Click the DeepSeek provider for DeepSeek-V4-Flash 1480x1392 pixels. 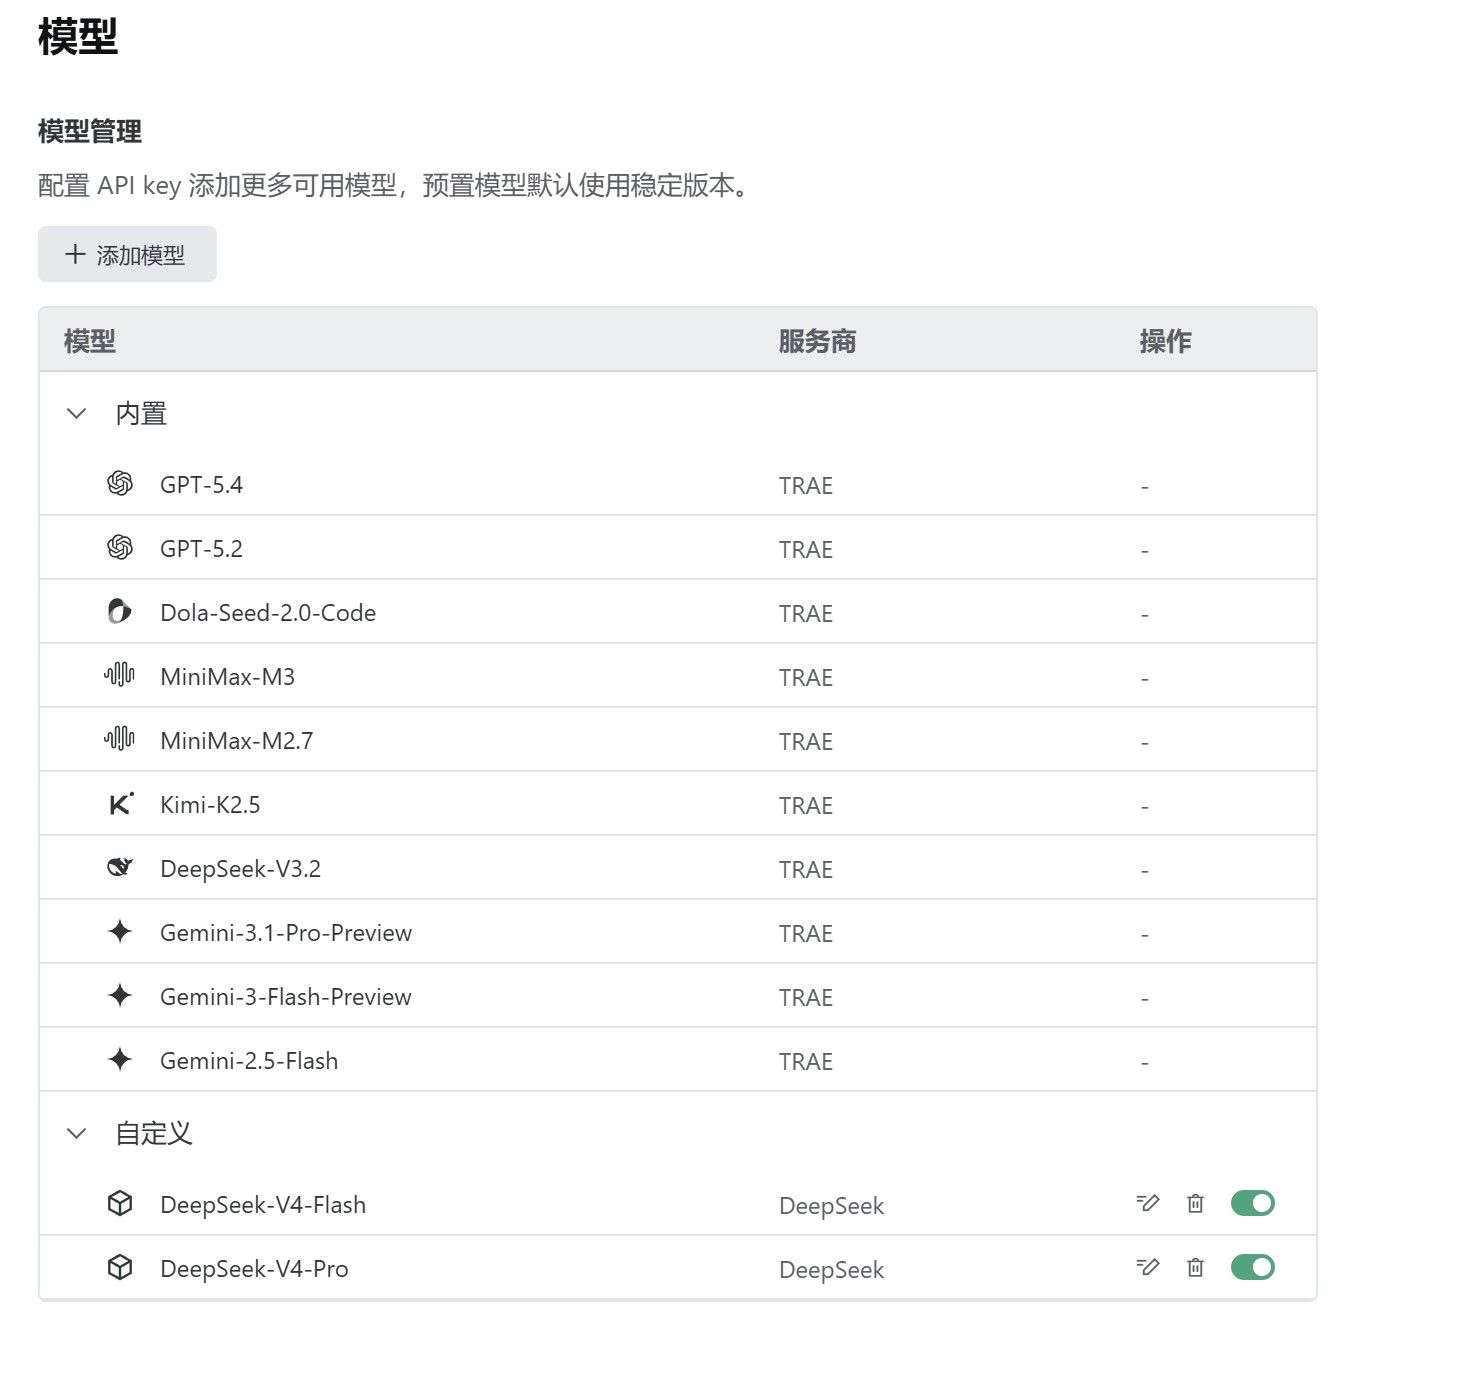pos(832,1206)
